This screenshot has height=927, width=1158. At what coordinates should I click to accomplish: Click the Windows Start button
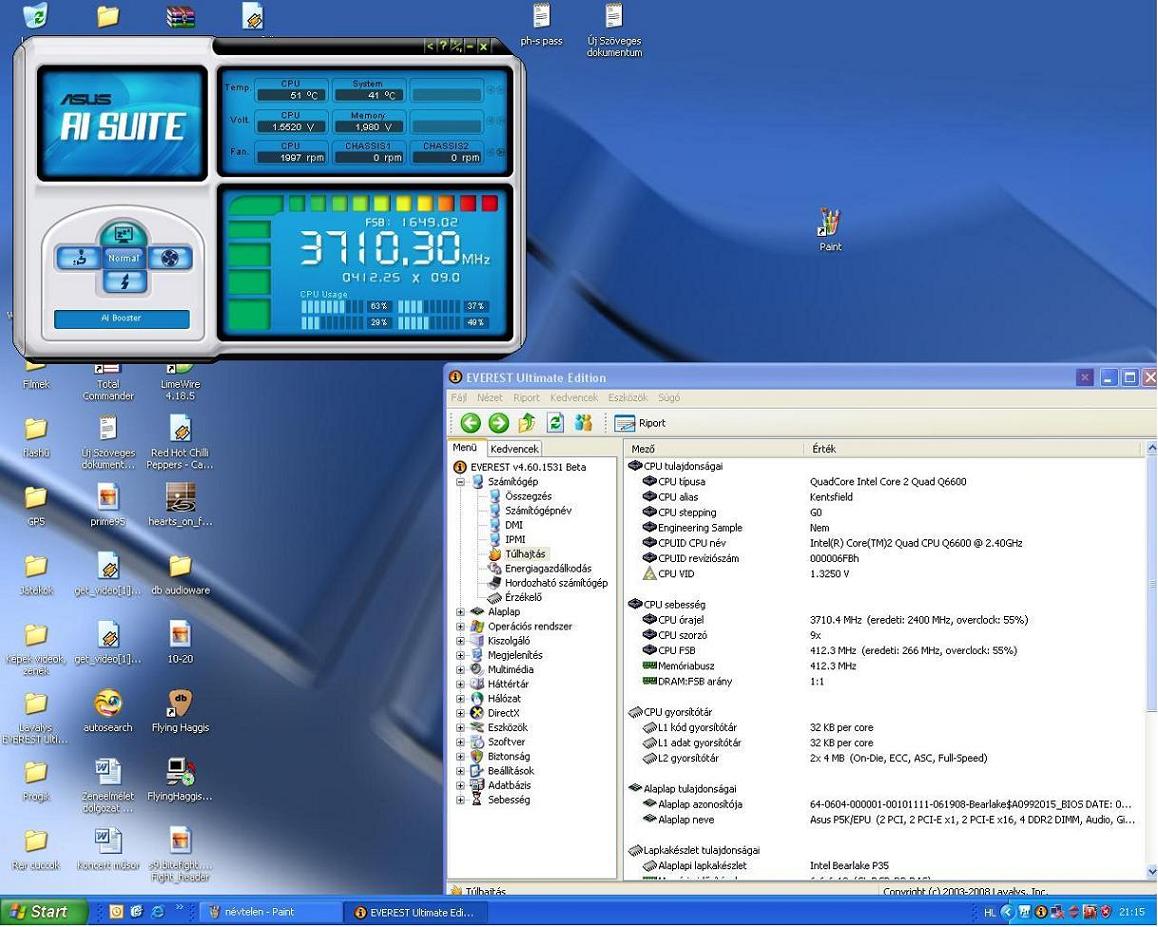(42, 912)
